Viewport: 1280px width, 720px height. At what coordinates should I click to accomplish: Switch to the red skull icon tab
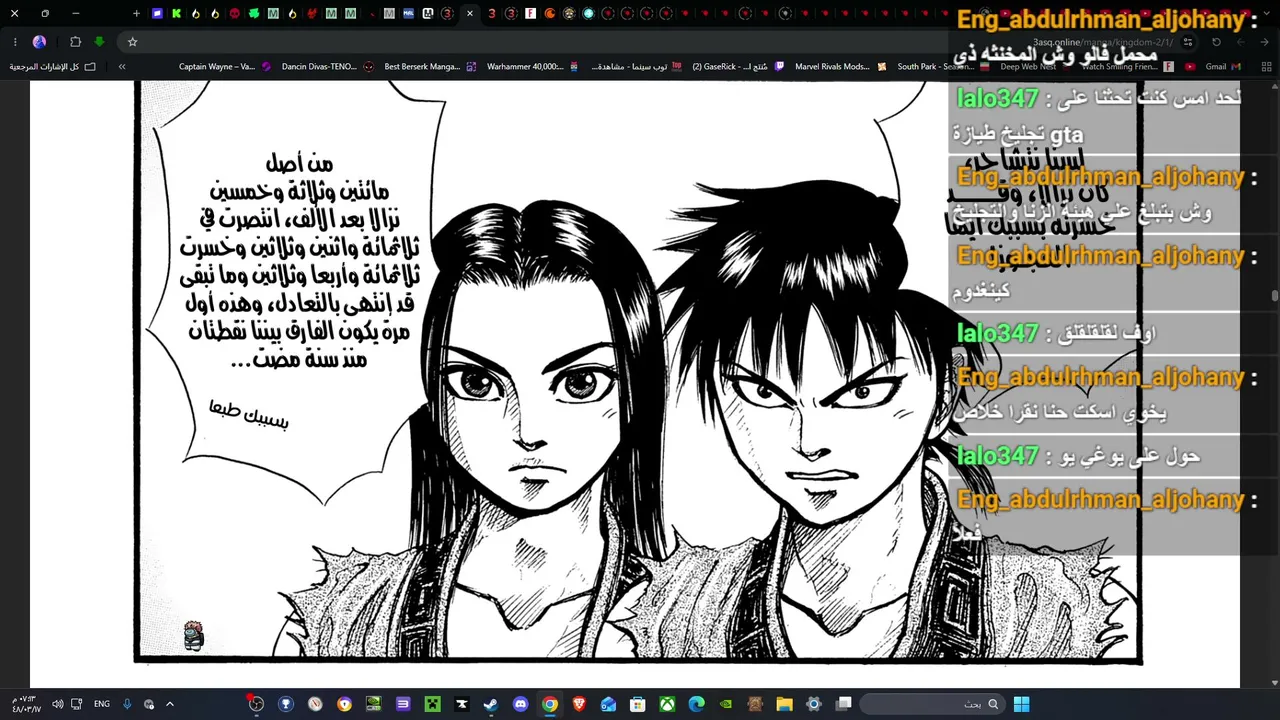point(234,14)
